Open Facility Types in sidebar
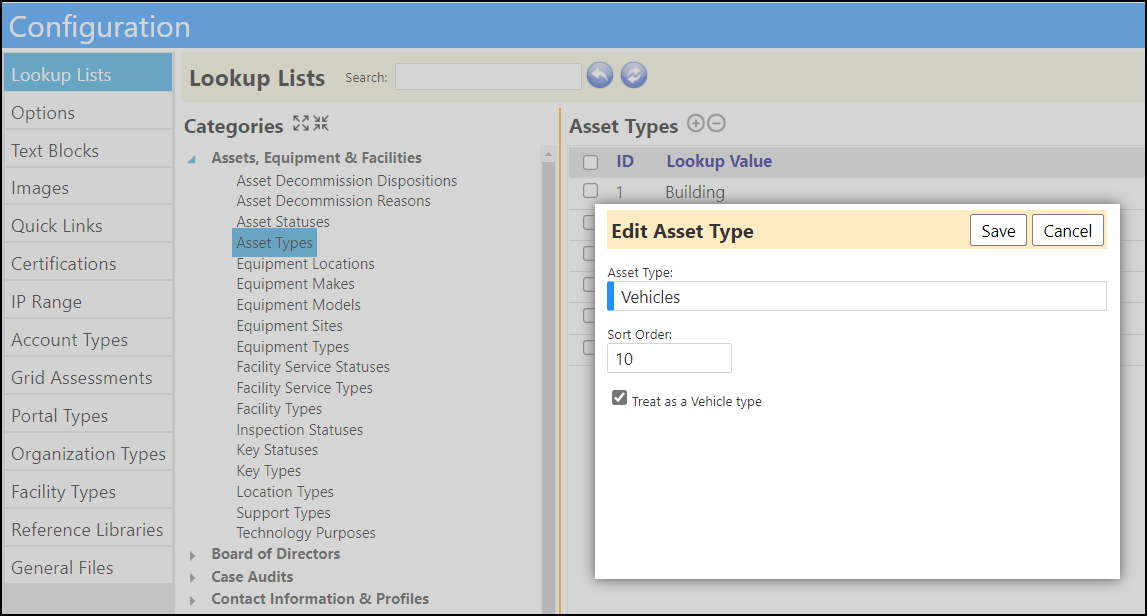1147x616 pixels. tap(88, 492)
